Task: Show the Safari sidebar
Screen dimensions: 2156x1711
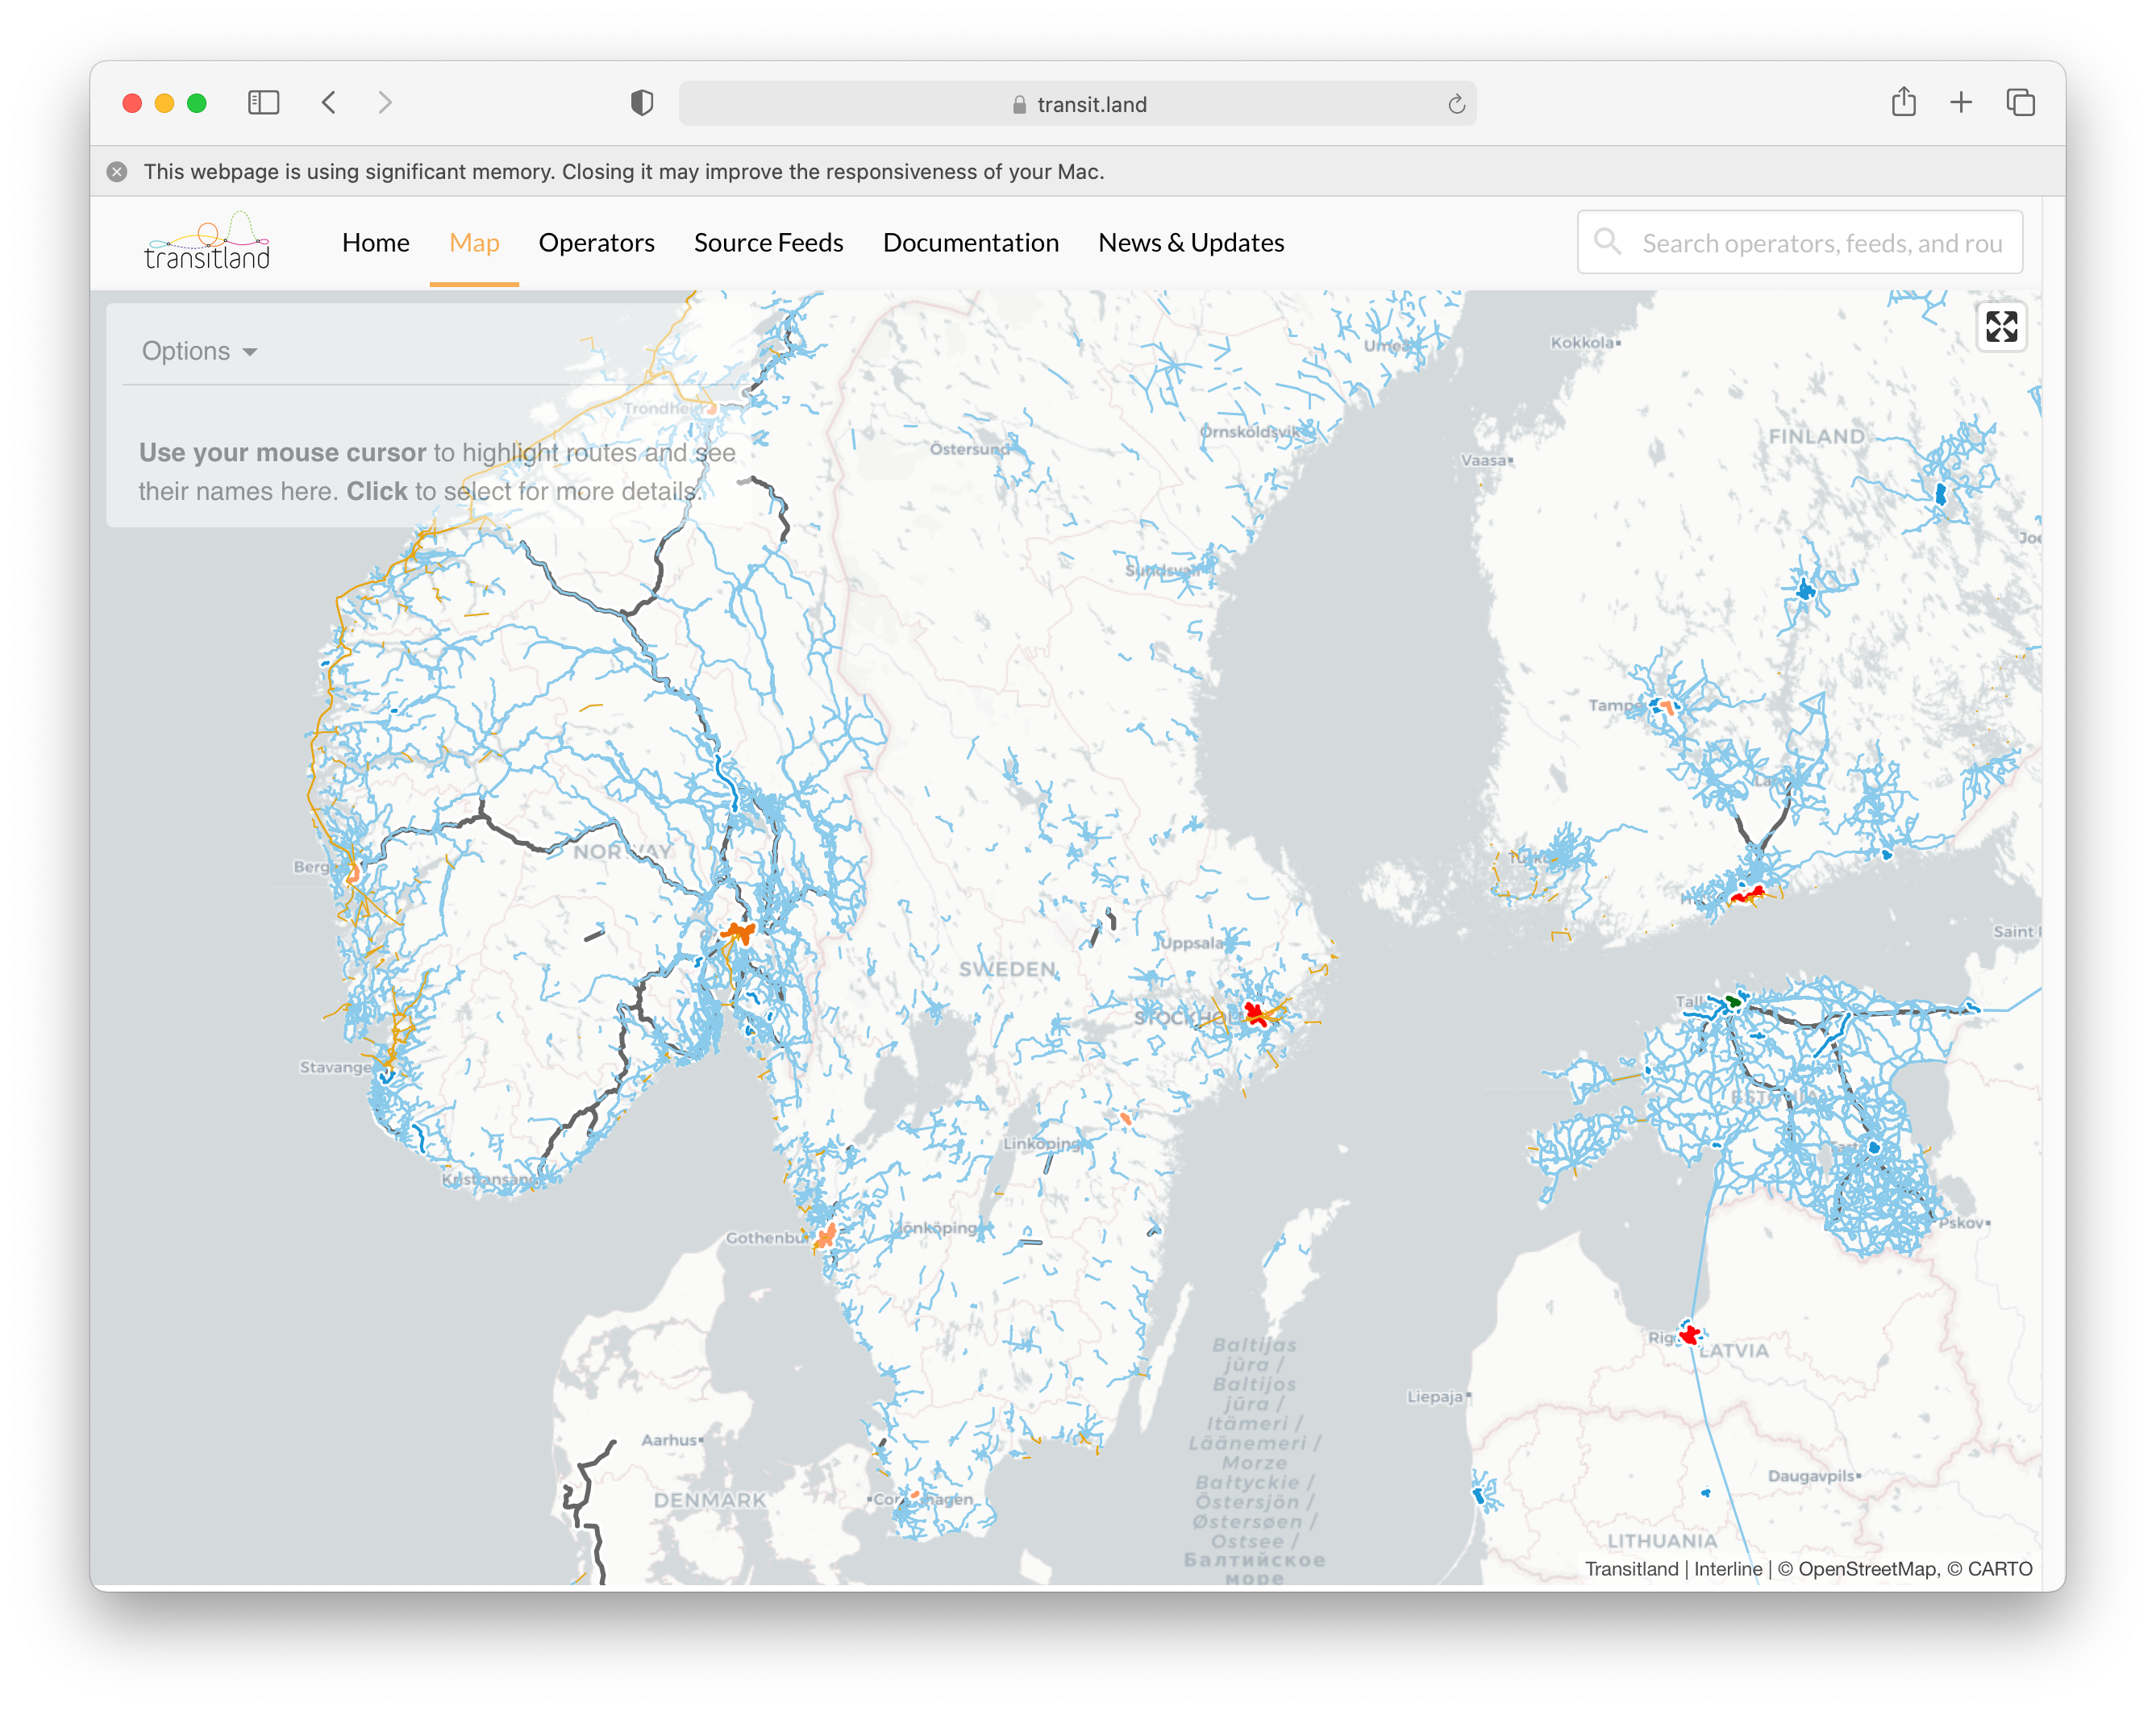Action: click(263, 103)
